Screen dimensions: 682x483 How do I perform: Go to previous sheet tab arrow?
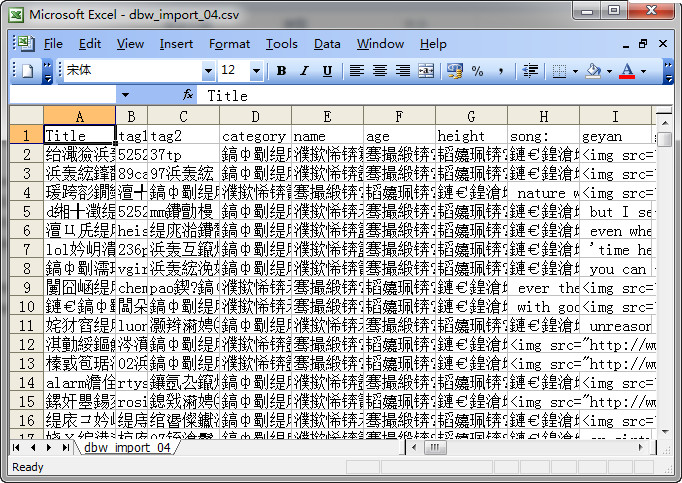pos(33,447)
